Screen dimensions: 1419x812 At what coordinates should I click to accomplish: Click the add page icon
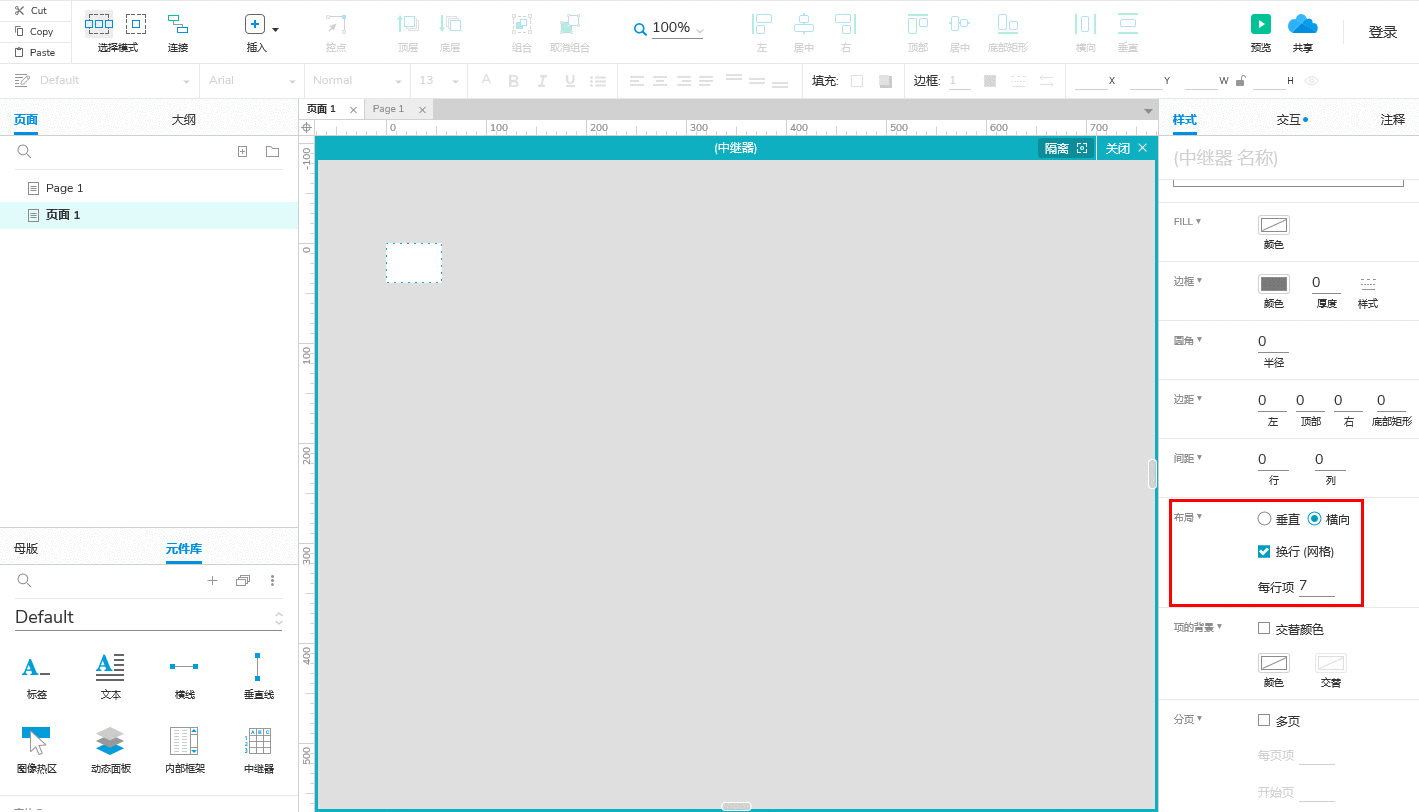click(x=242, y=152)
